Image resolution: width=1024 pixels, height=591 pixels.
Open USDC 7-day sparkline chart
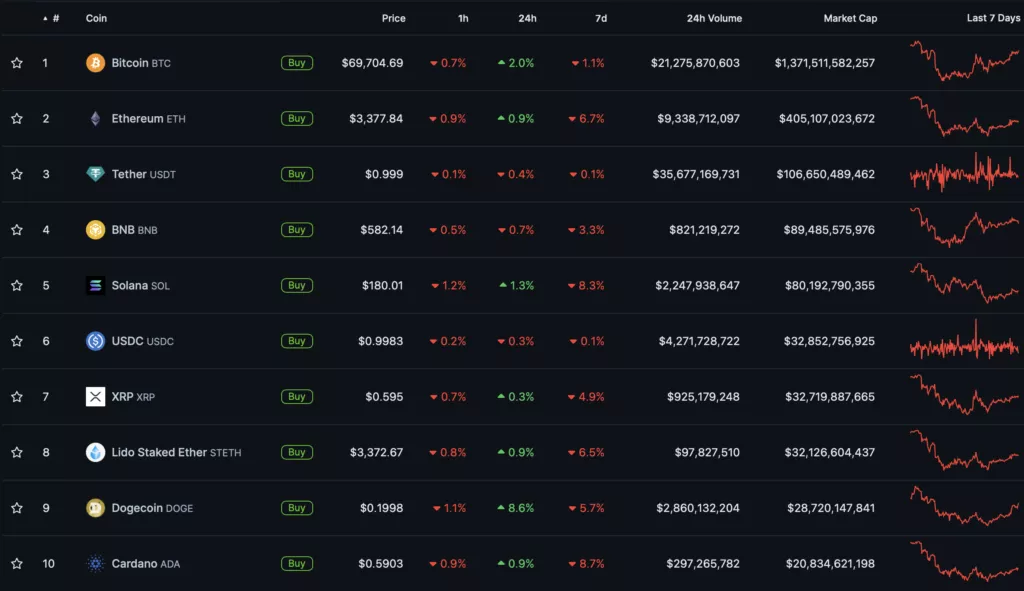(x=965, y=340)
